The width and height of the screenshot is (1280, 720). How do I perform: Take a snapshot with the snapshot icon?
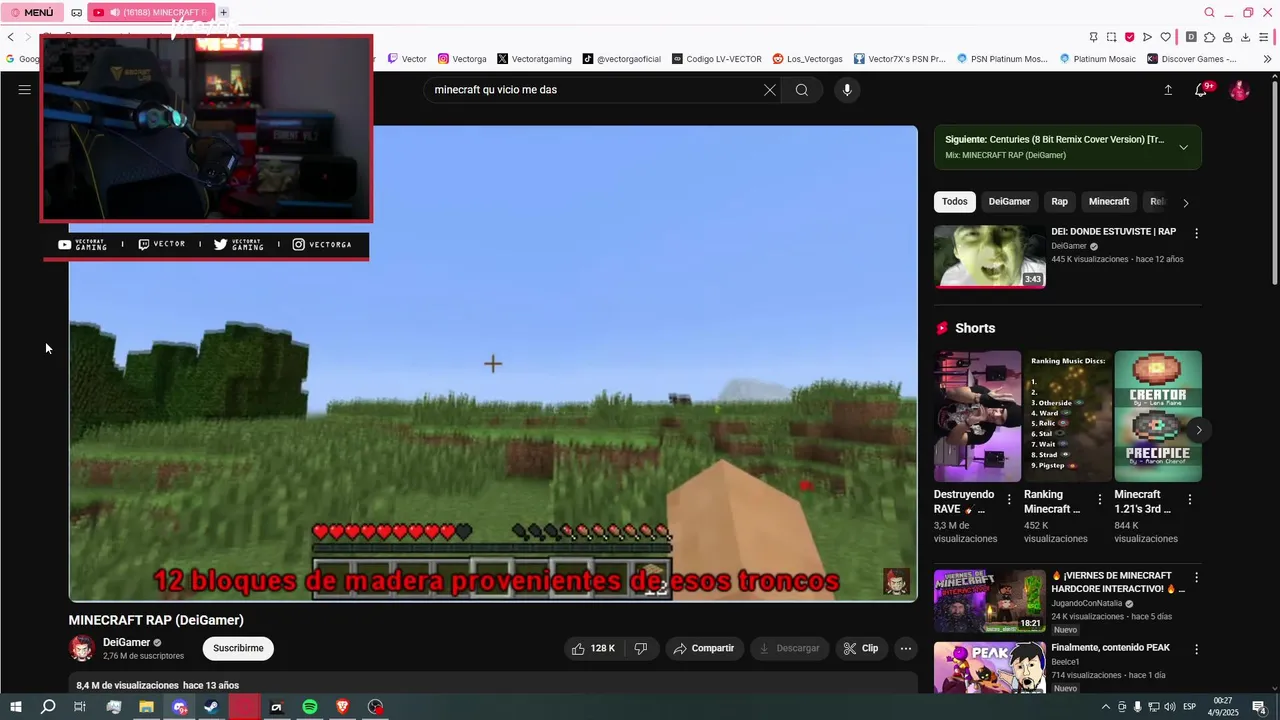pyautogui.click(x=1111, y=37)
